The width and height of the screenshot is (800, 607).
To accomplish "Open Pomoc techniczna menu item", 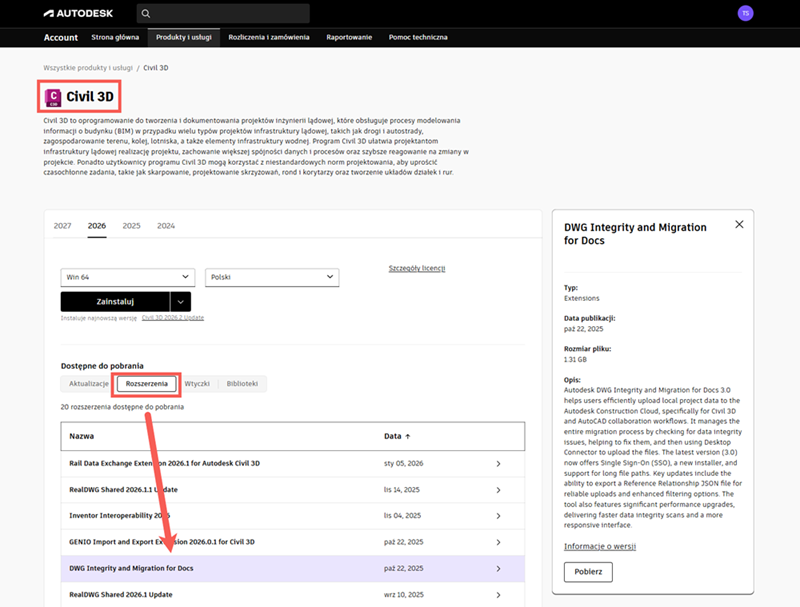I will pyautogui.click(x=418, y=37).
